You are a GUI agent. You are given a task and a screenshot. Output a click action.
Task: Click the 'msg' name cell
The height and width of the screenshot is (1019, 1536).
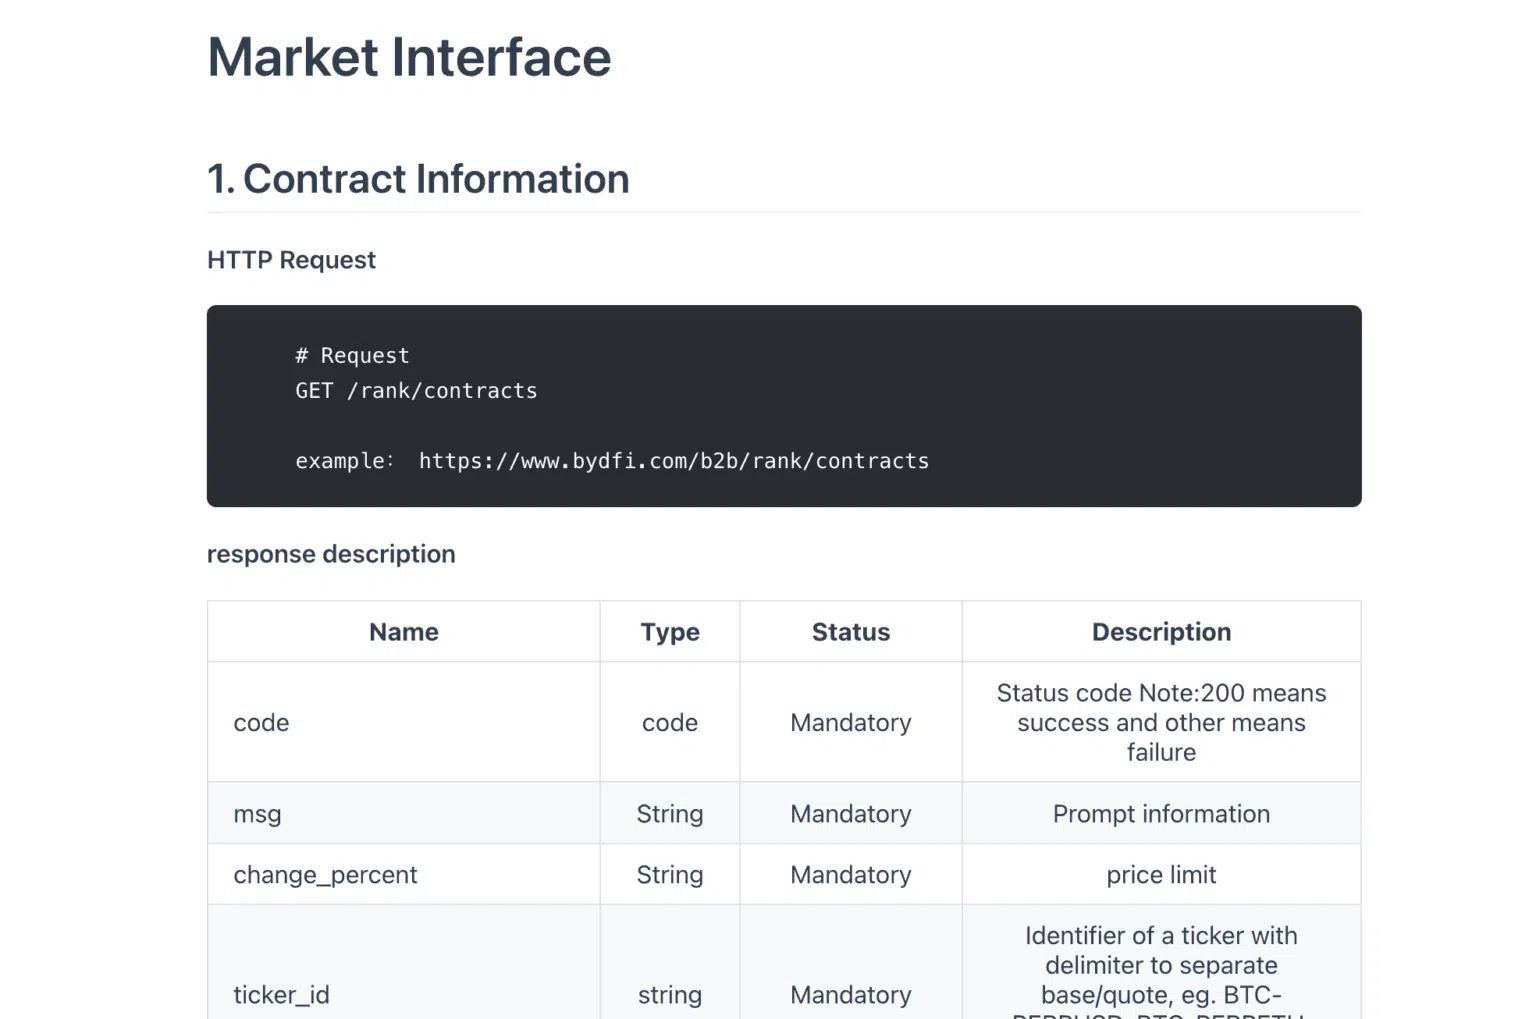pyautogui.click(x=257, y=814)
